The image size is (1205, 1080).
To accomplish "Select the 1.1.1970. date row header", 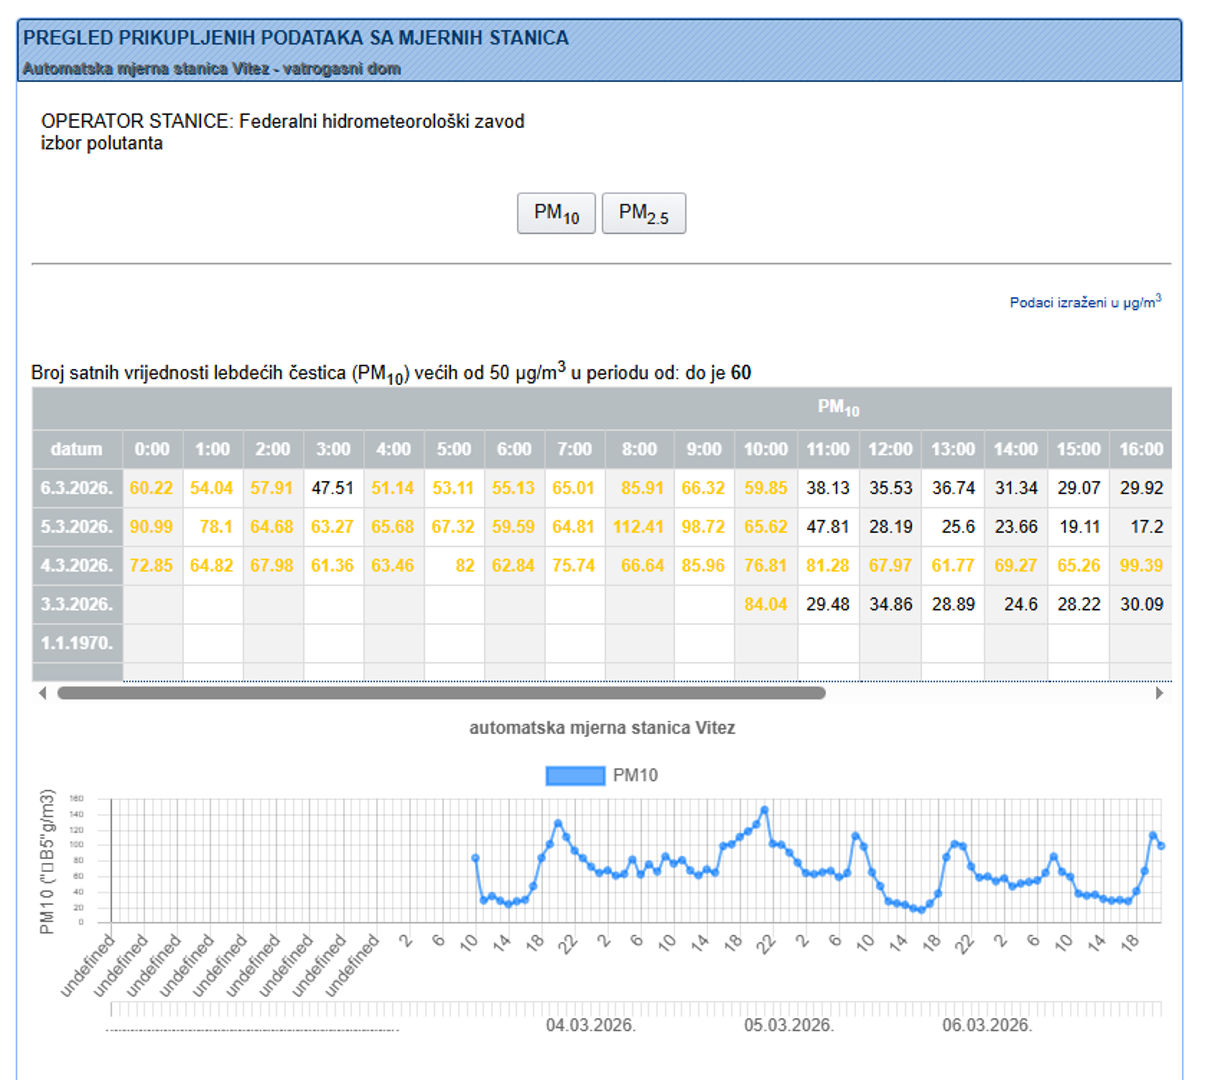I will tap(77, 643).
